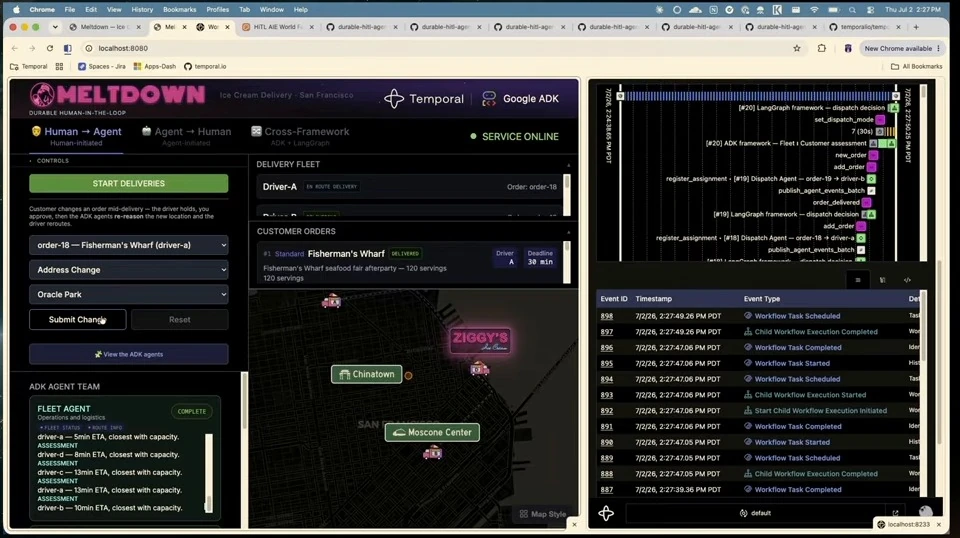This screenshot has width=960, height=538.
Task: Open the Map Style control
Action: click(542, 514)
